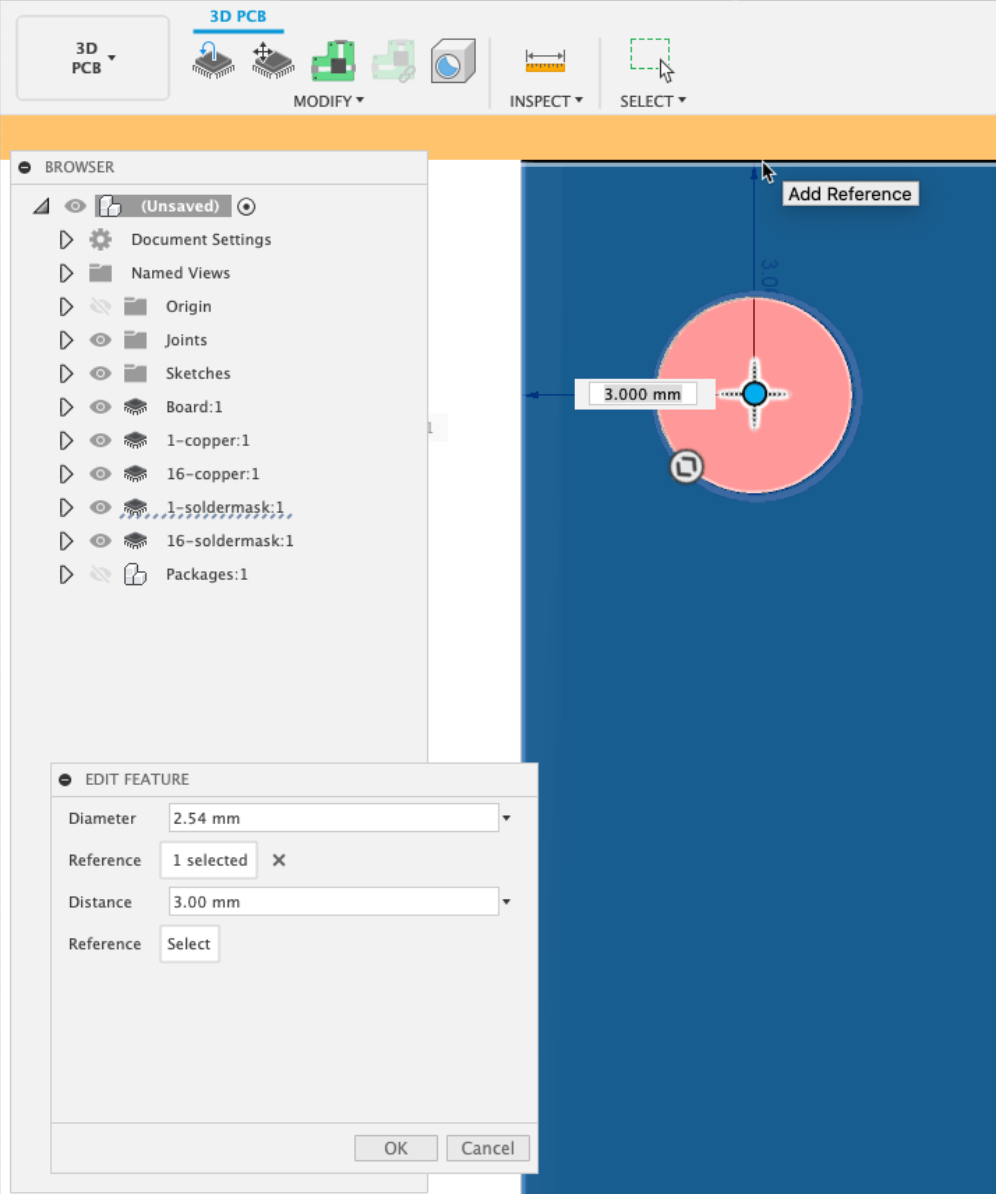
Task: Expand the 16-copper:1 node
Action: pos(66,474)
